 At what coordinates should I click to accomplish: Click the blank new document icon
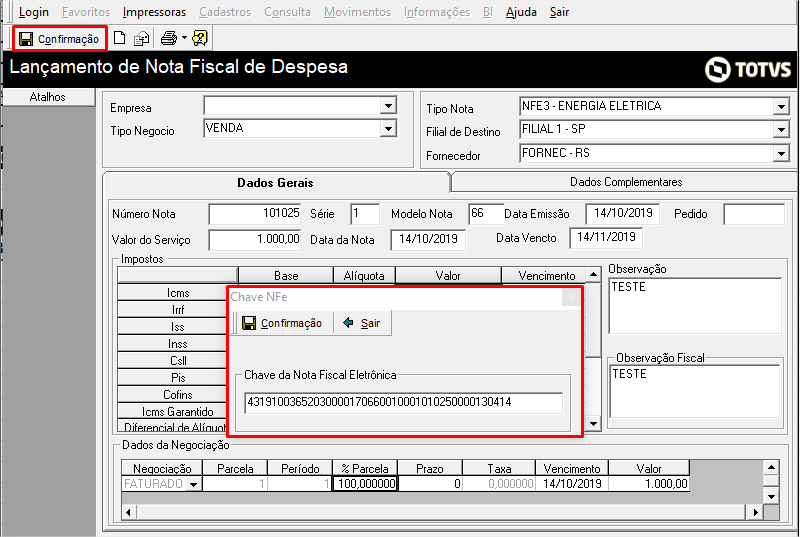tap(119, 38)
